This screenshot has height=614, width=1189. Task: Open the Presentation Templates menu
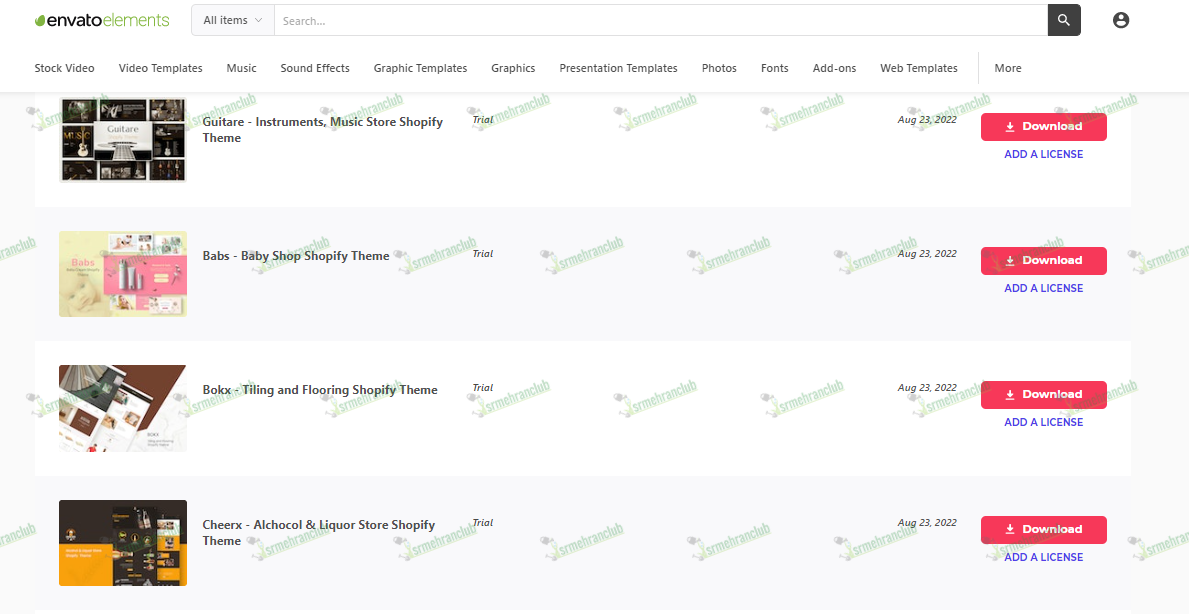click(x=618, y=68)
